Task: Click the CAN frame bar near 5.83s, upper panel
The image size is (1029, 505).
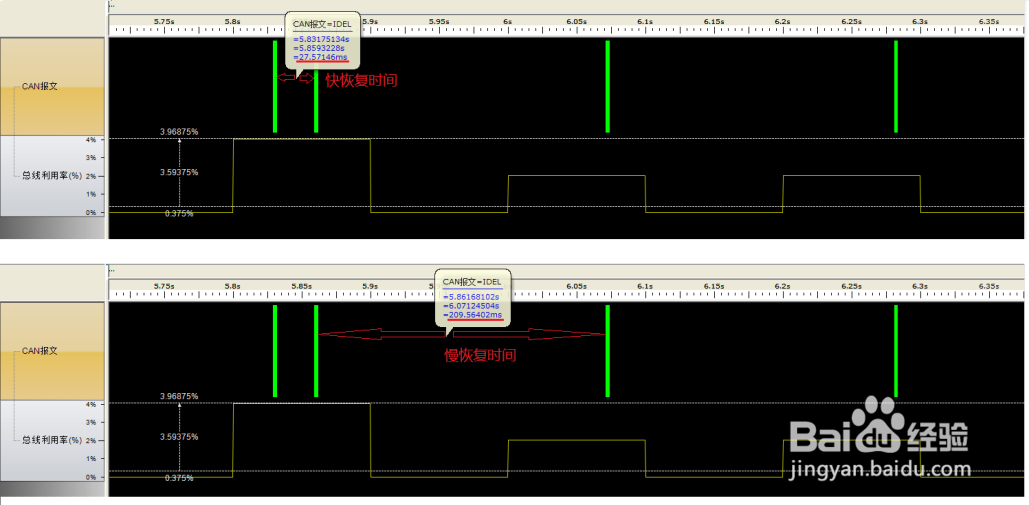Action: pyautogui.click(x=275, y=87)
